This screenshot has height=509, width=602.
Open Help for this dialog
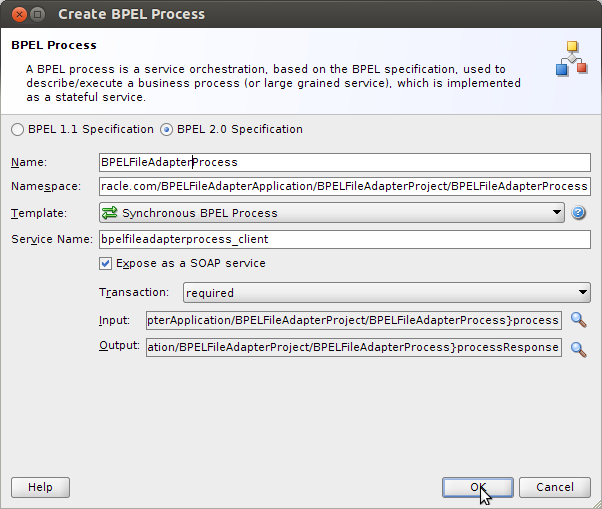click(40, 488)
